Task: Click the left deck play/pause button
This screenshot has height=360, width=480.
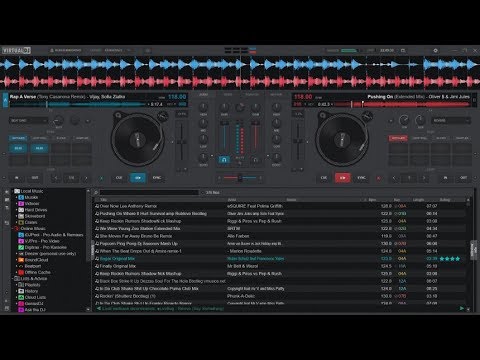Action: (138, 178)
